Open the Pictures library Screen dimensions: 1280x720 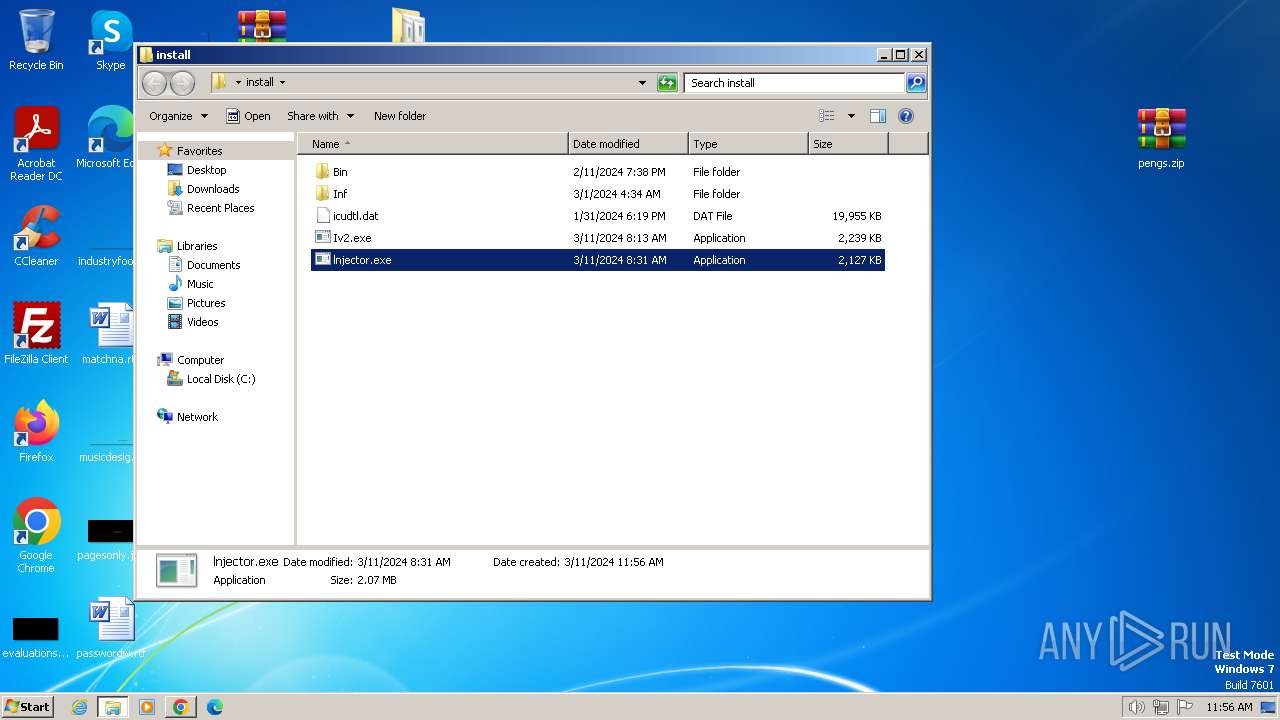[206, 303]
